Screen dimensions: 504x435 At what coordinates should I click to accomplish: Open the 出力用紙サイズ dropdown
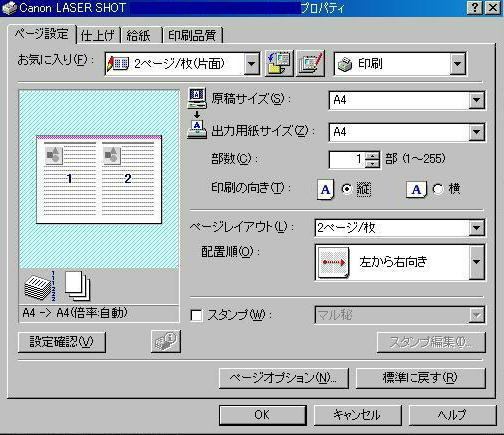476,132
